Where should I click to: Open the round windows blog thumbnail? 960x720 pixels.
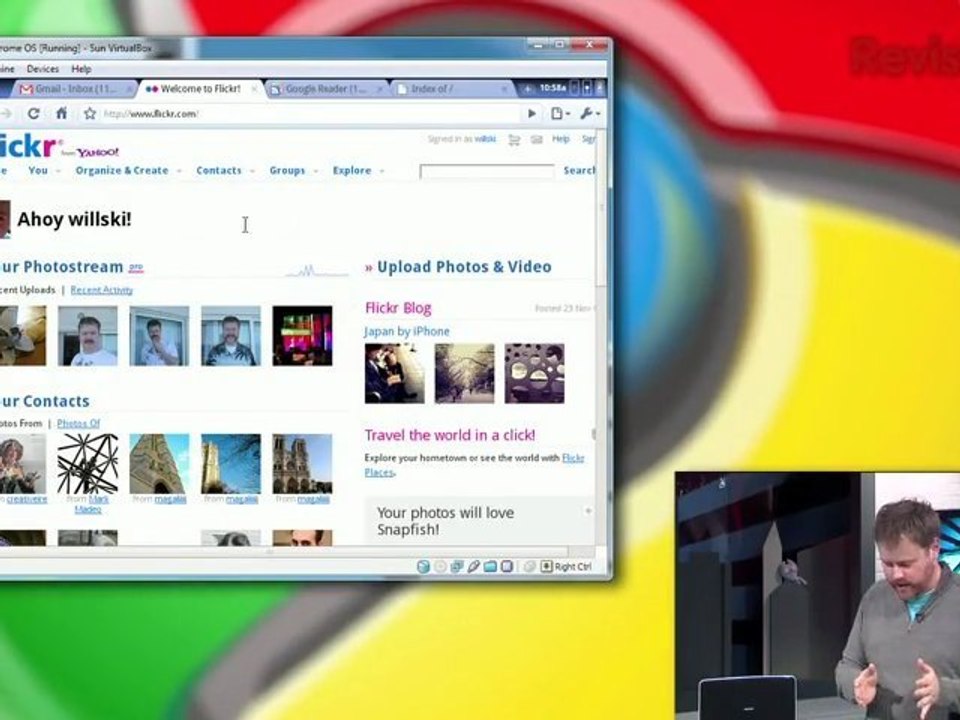tap(534, 373)
